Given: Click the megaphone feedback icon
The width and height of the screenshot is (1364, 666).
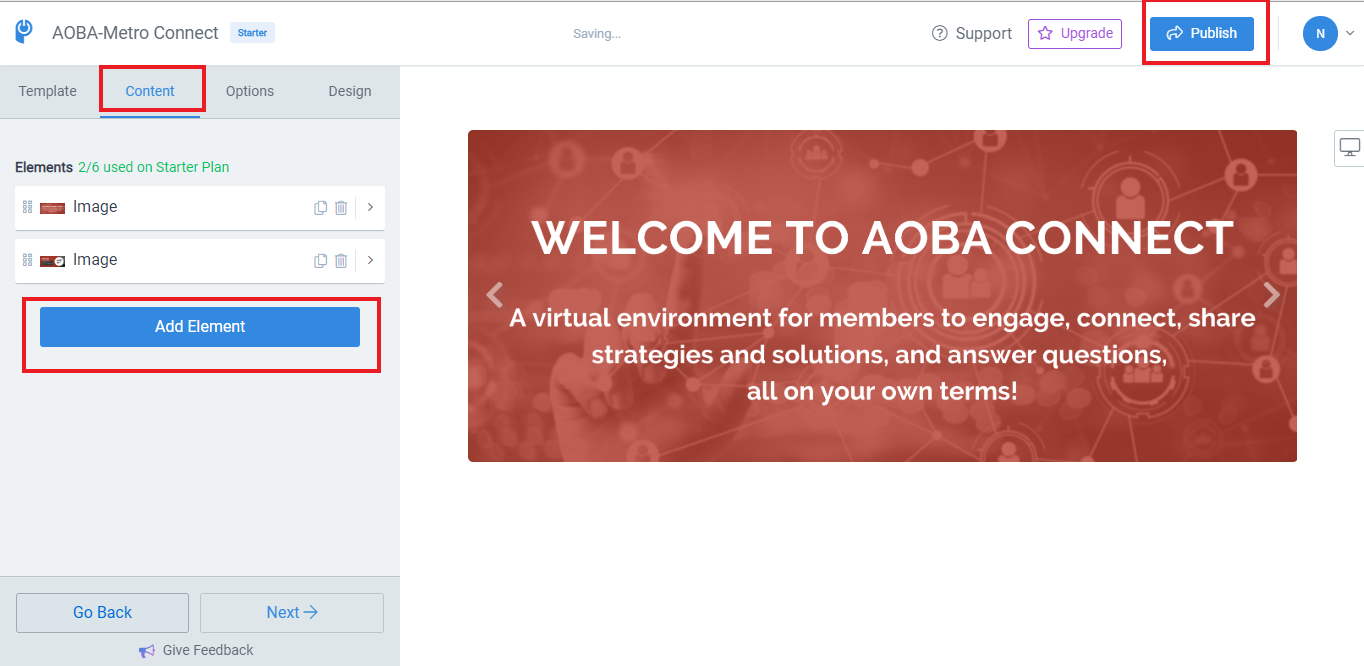Looking at the screenshot, I should tap(147, 651).
